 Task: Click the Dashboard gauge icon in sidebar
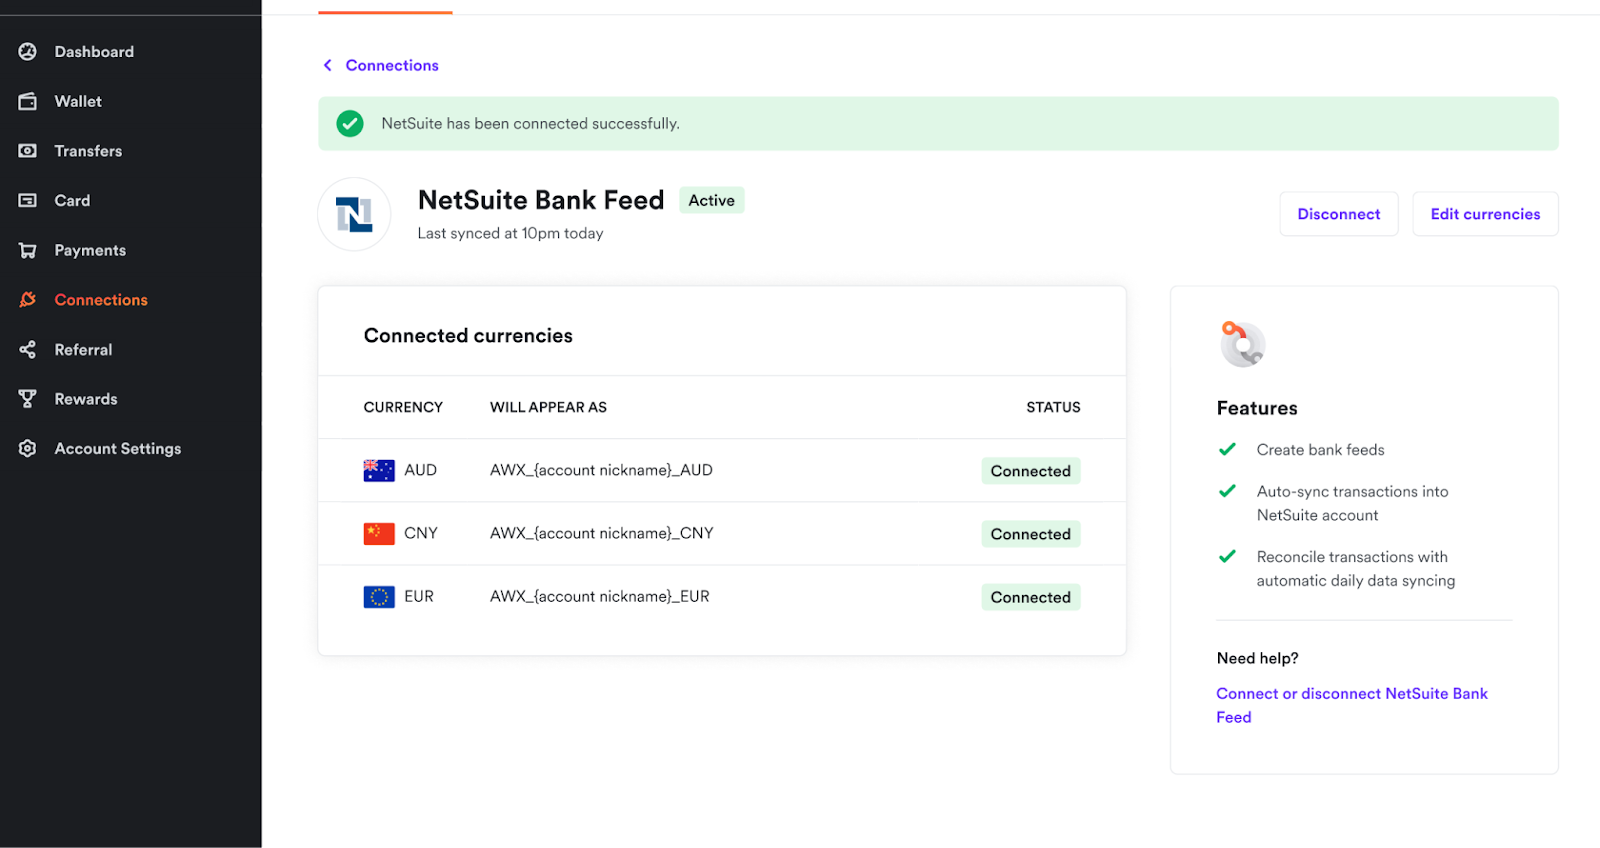coord(28,52)
